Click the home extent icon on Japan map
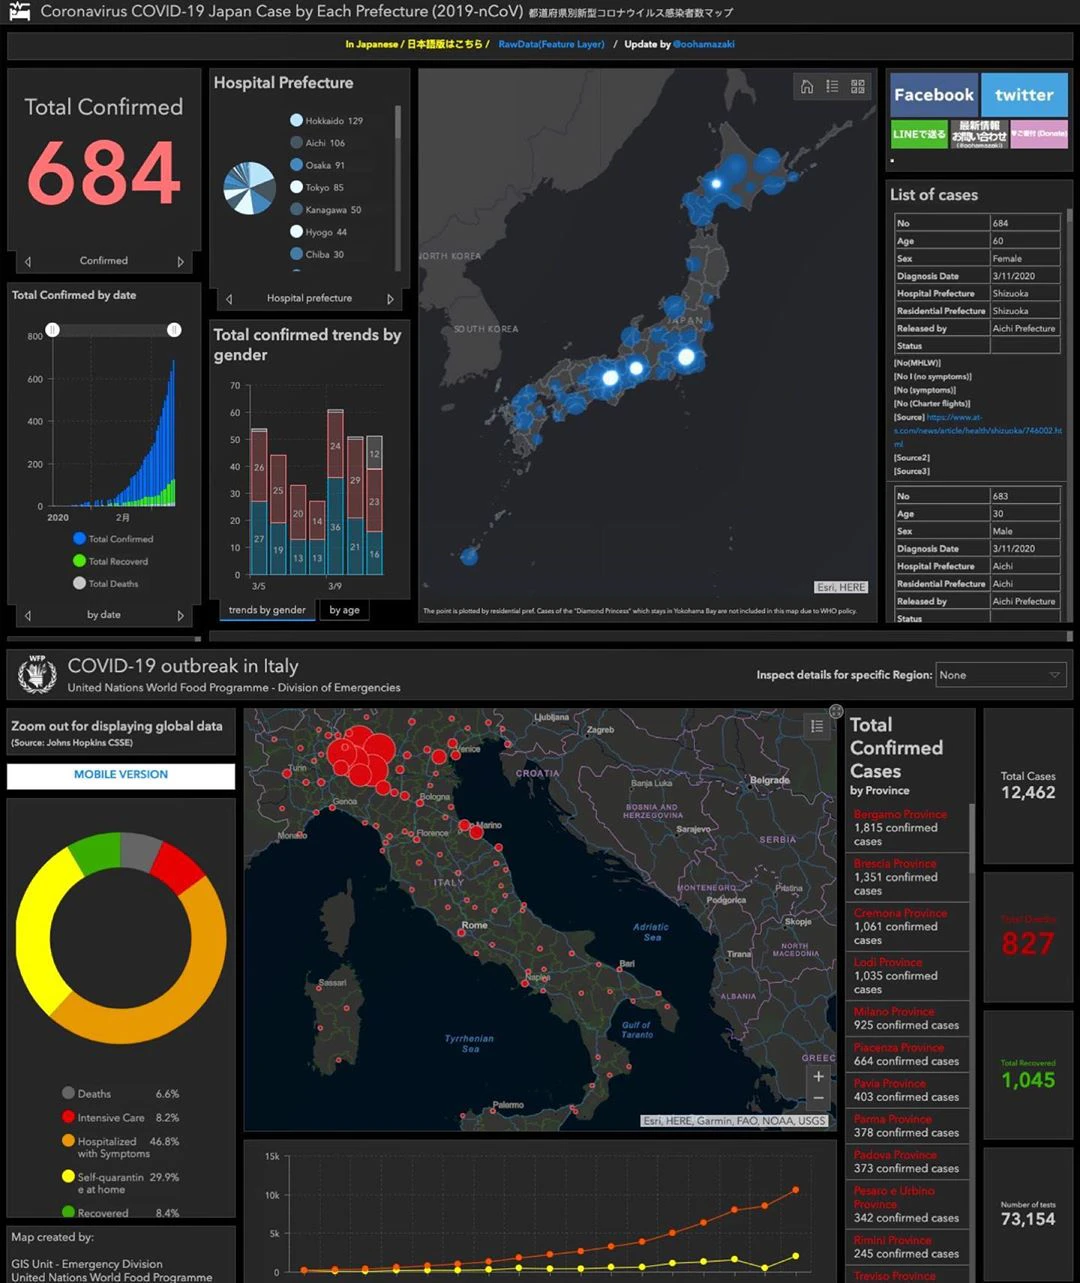The height and width of the screenshot is (1283, 1080). (807, 87)
